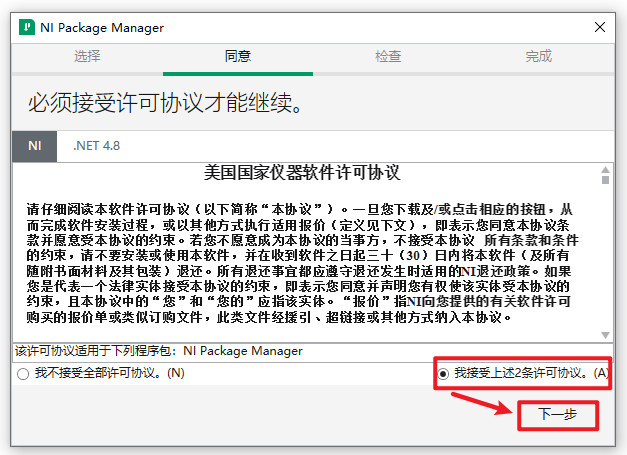
Task: View the .NET 4.8 license tab
Action: click(97, 145)
